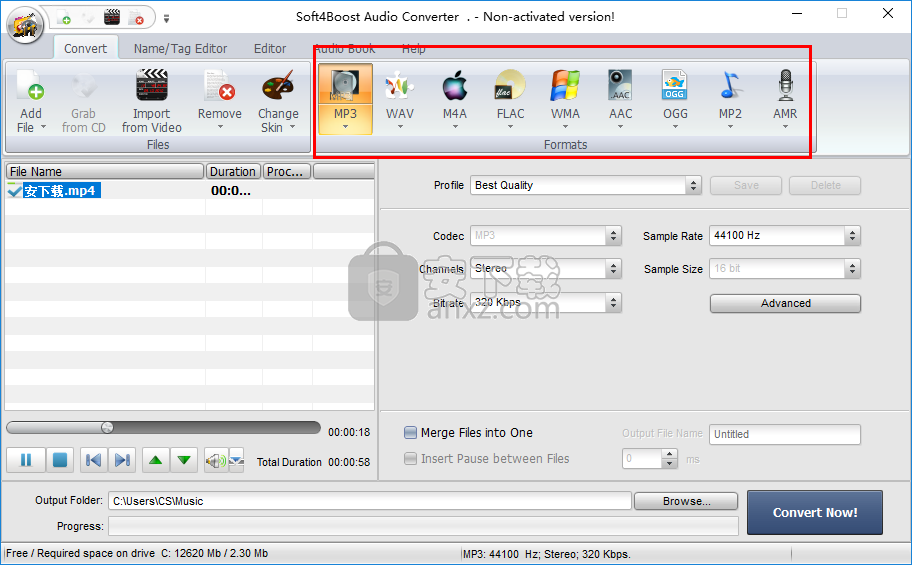Select the OGG format icon

675,86
